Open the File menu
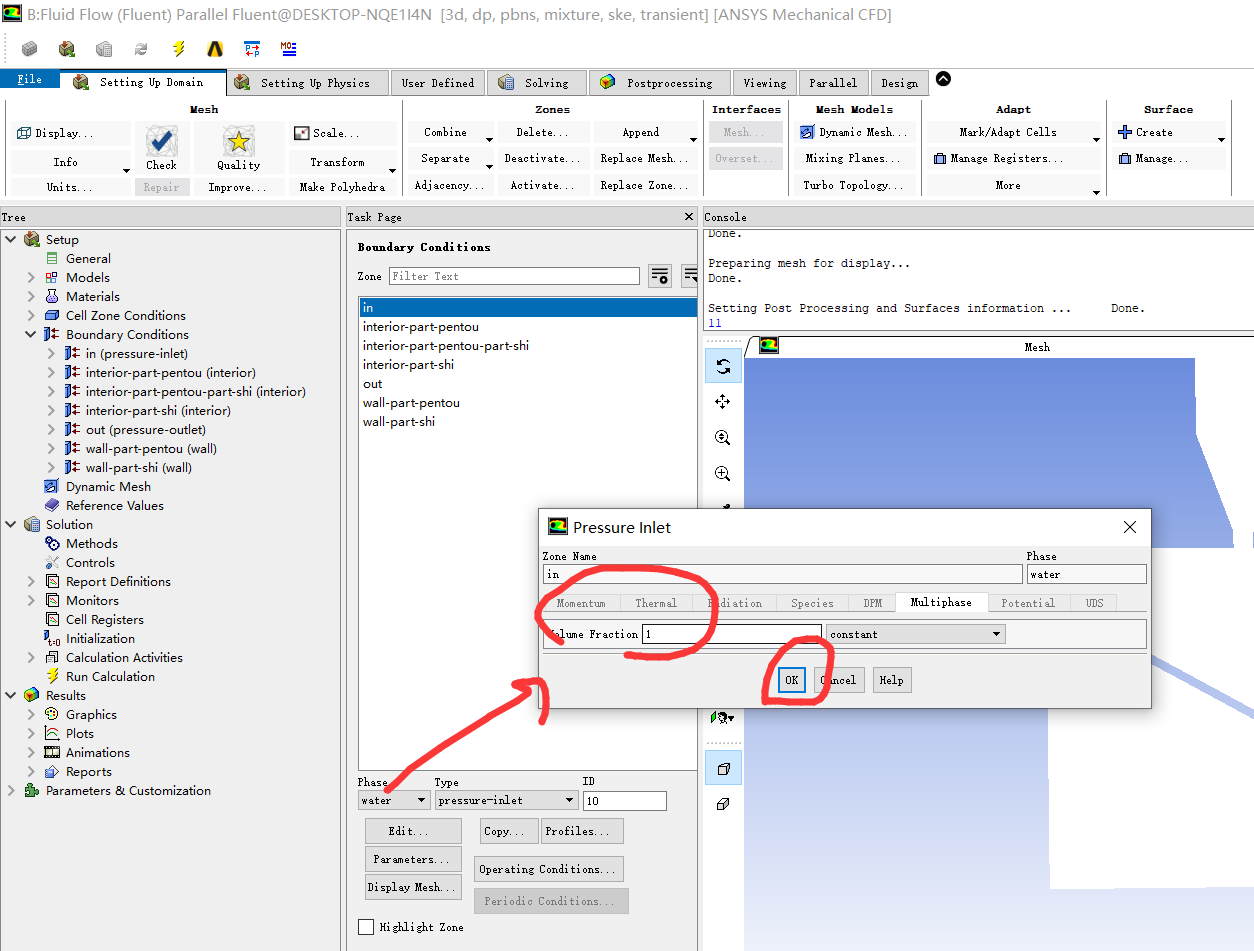The image size is (1254, 951). click(x=30, y=80)
